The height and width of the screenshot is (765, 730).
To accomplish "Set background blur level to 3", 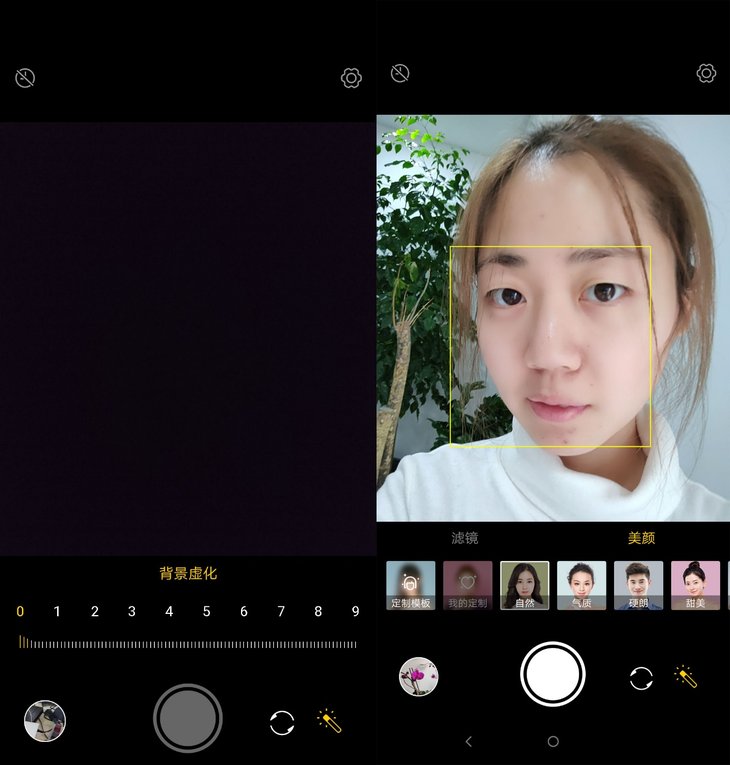I will click(x=132, y=611).
